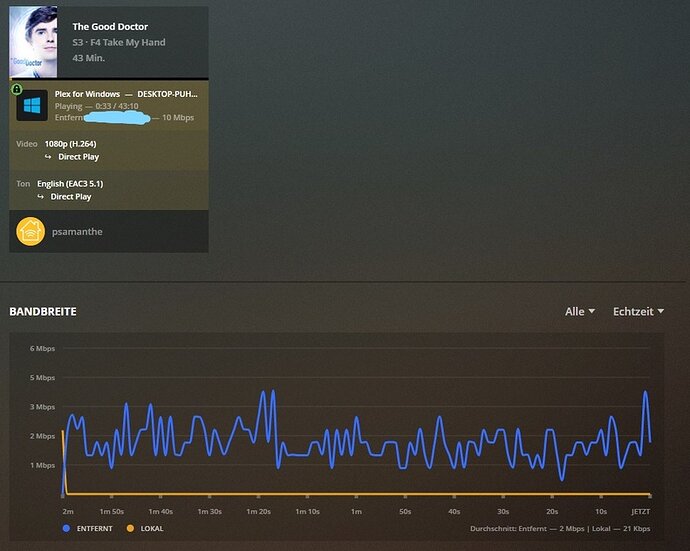Click the BANDBREITE section heading
The width and height of the screenshot is (690, 551).
[x=43, y=312]
